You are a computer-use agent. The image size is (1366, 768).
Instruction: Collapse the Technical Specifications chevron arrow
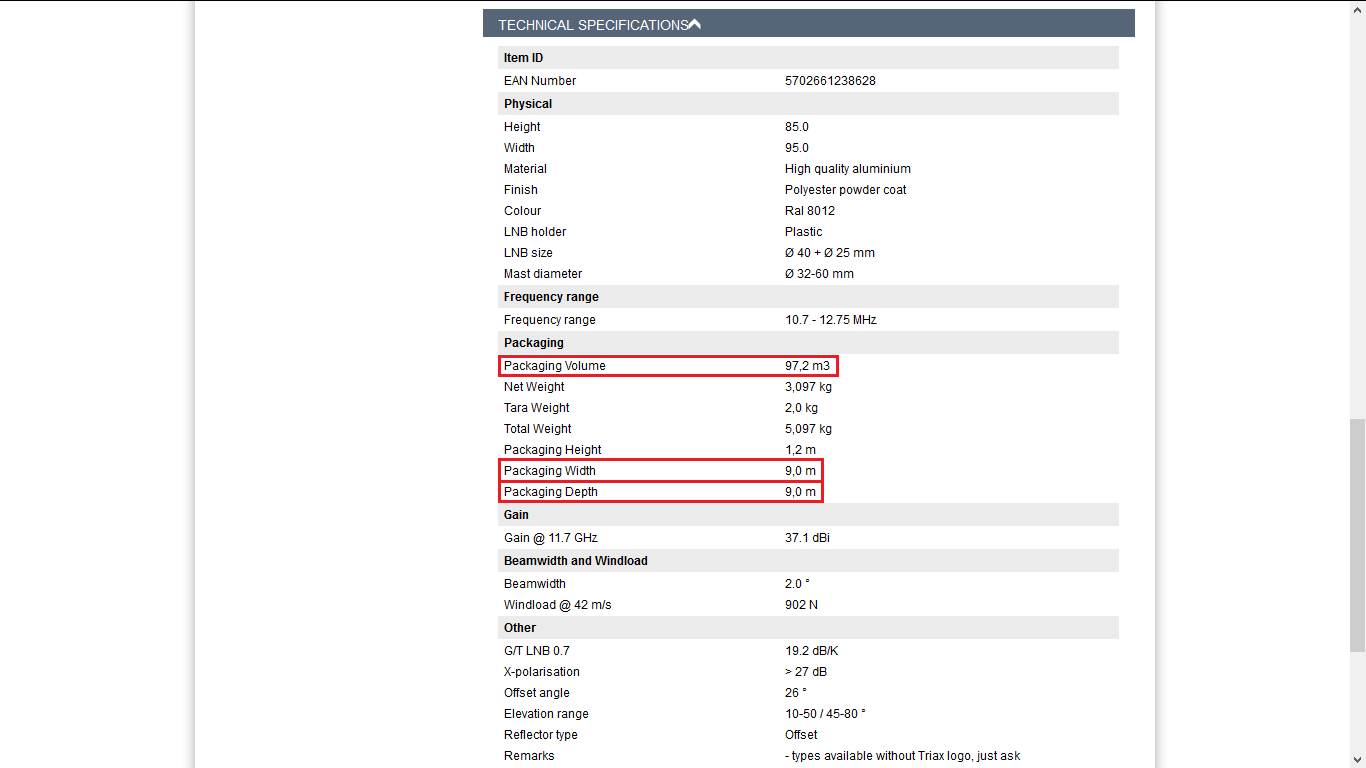click(x=695, y=24)
